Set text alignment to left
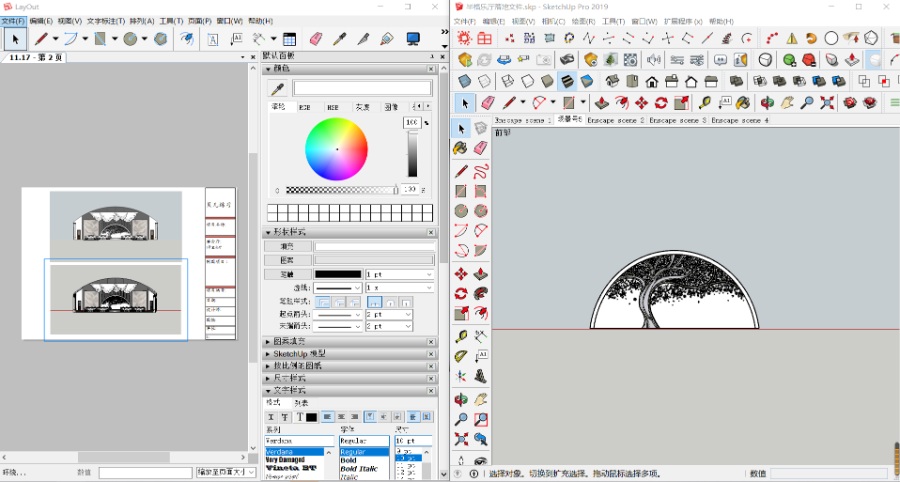Viewport: 900px width, 482px height. coord(328,417)
